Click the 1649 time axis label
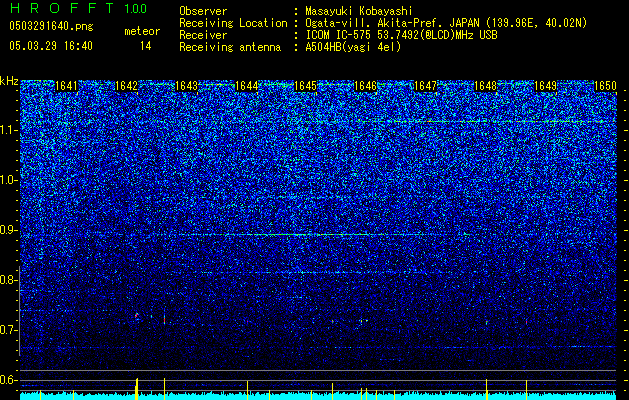629x400 pixels. coord(546,86)
